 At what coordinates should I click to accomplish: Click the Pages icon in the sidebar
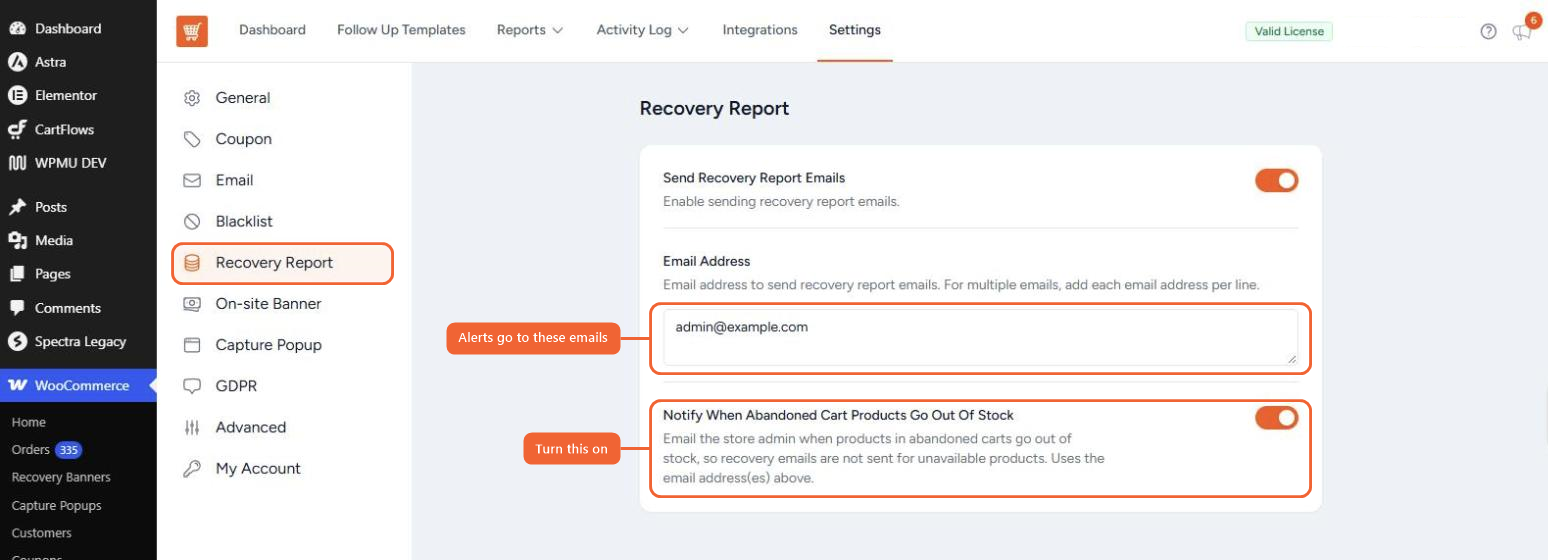click(17, 274)
